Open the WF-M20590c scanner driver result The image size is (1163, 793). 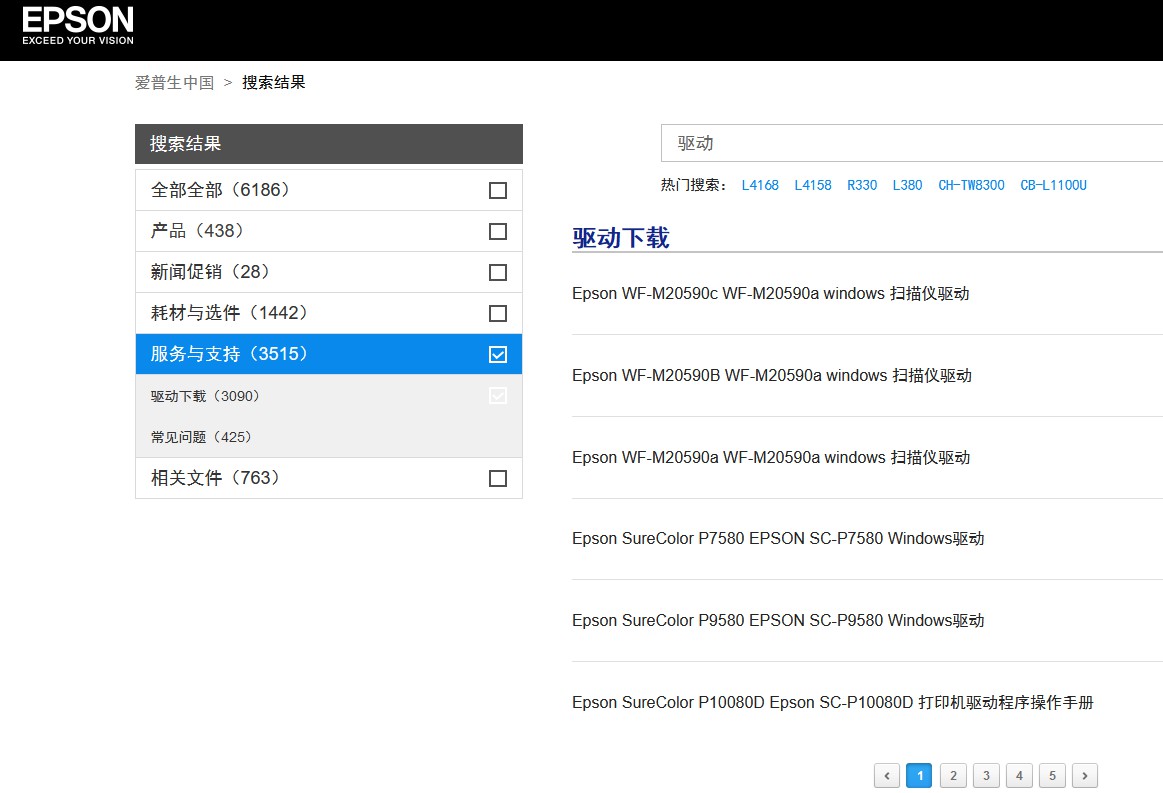point(770,293)
